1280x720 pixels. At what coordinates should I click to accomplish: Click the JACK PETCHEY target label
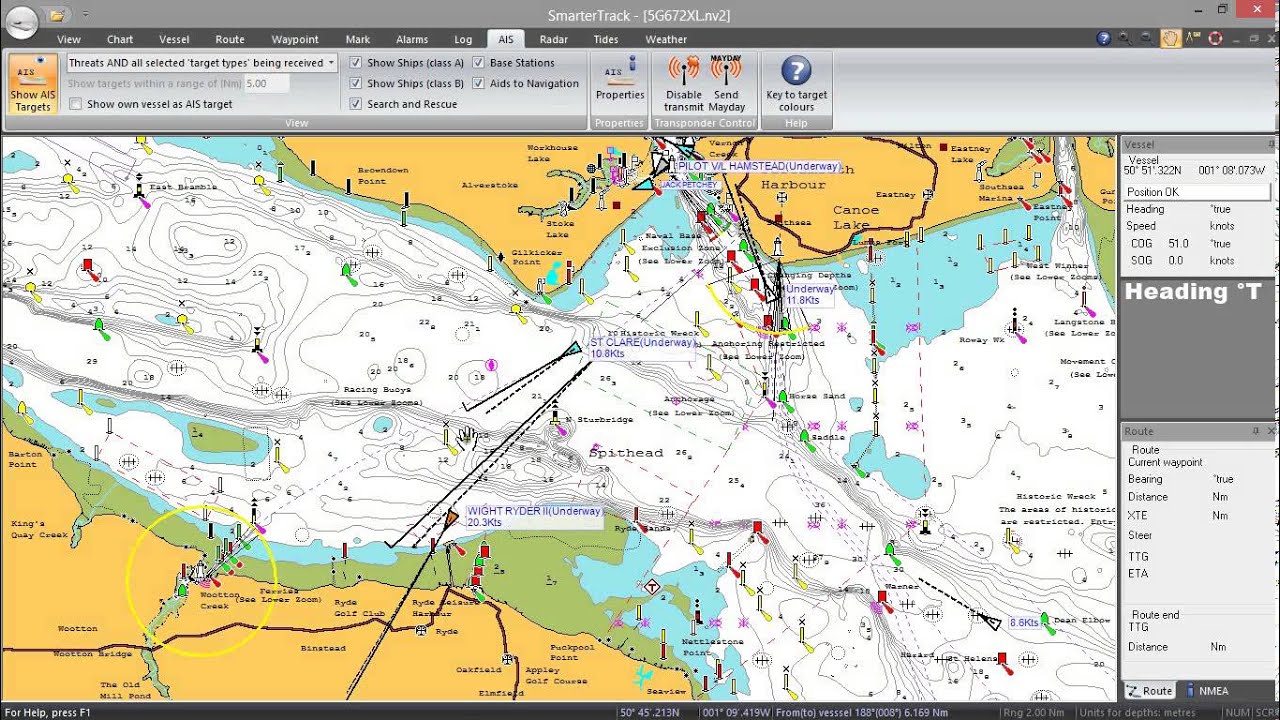point(688,185)
